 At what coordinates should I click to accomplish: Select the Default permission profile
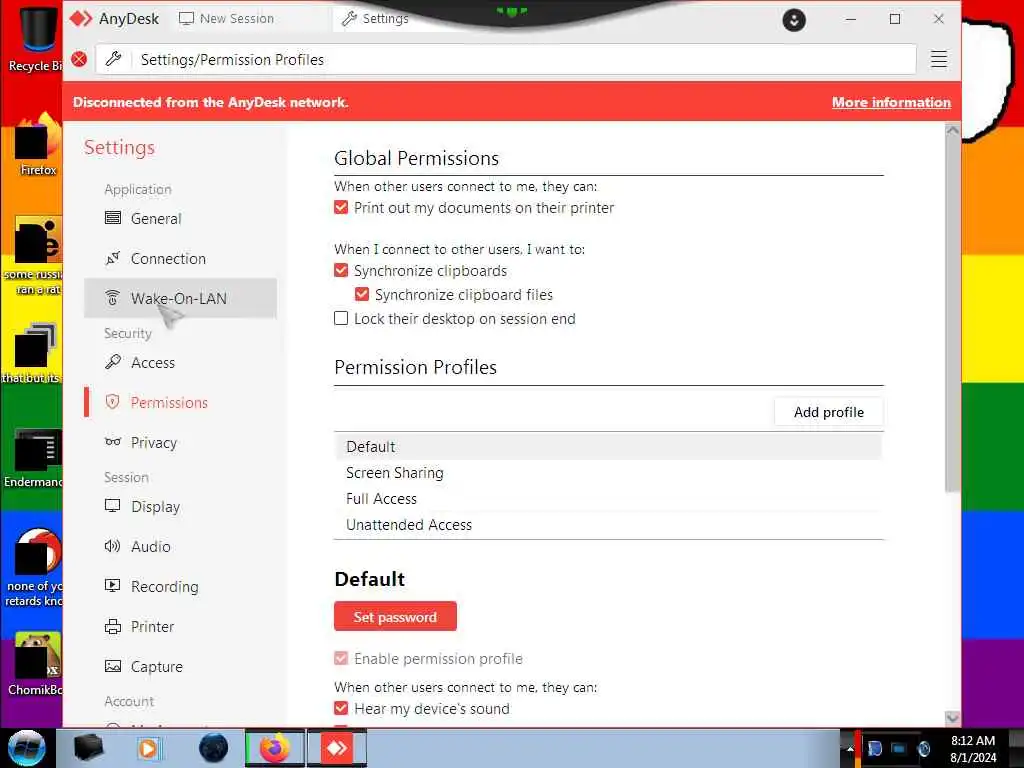[608, 447]
